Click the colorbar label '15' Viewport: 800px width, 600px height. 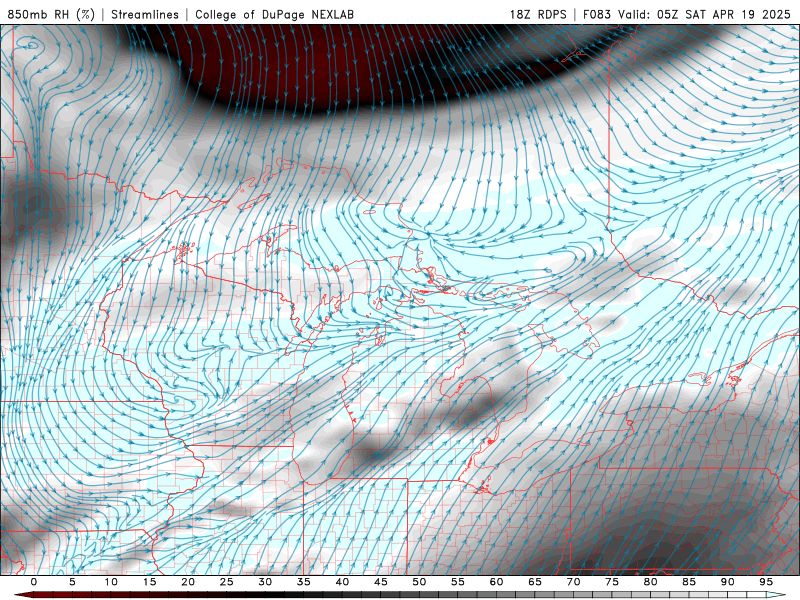tap(149, 582)
